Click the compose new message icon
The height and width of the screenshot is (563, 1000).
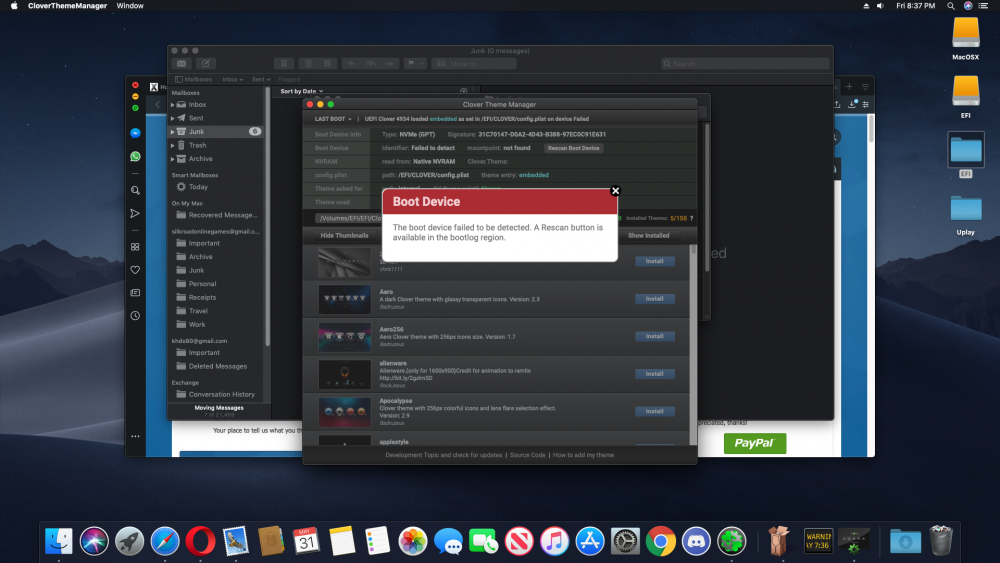(206, 64)
